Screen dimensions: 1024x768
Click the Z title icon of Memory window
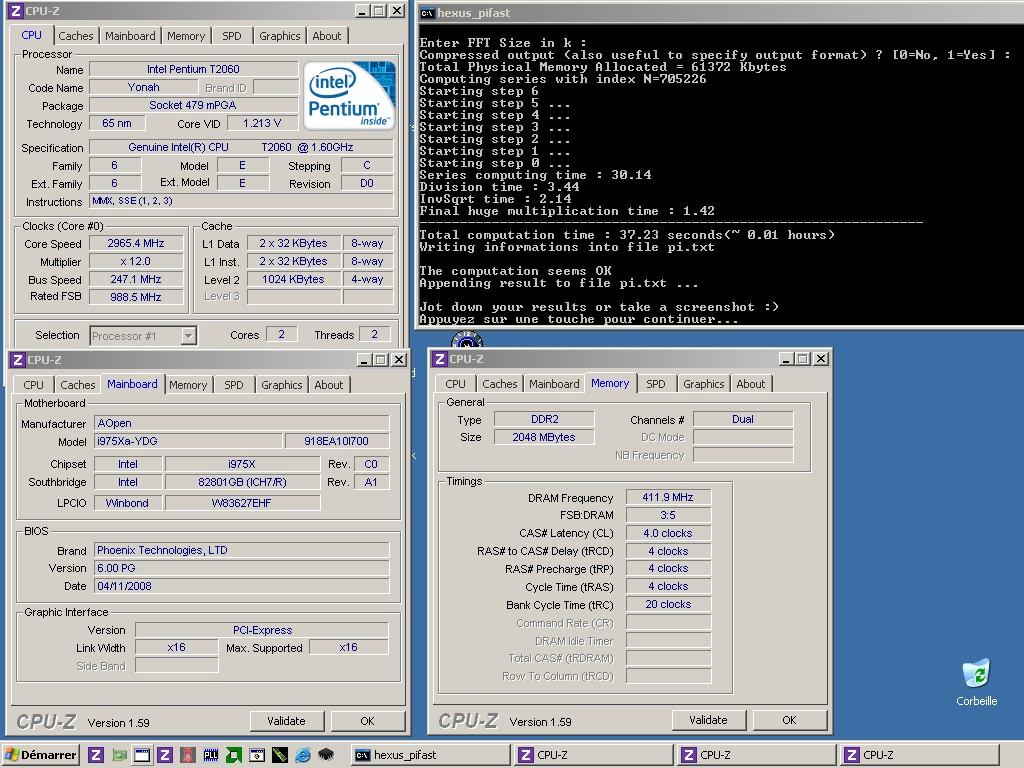440,359
